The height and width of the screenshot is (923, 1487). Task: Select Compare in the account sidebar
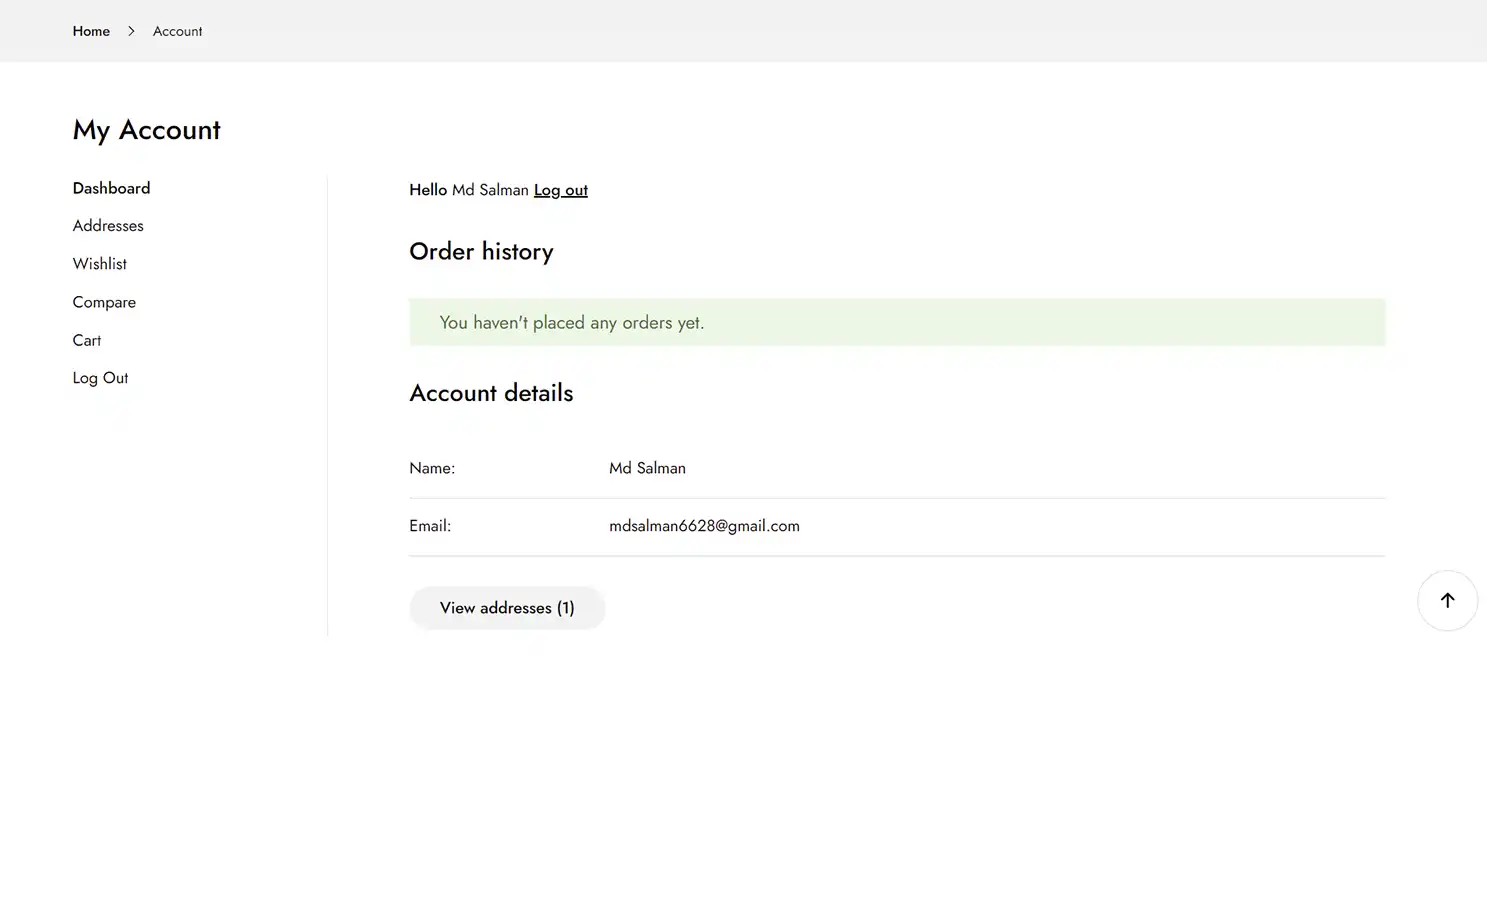(x=104, y=301)
